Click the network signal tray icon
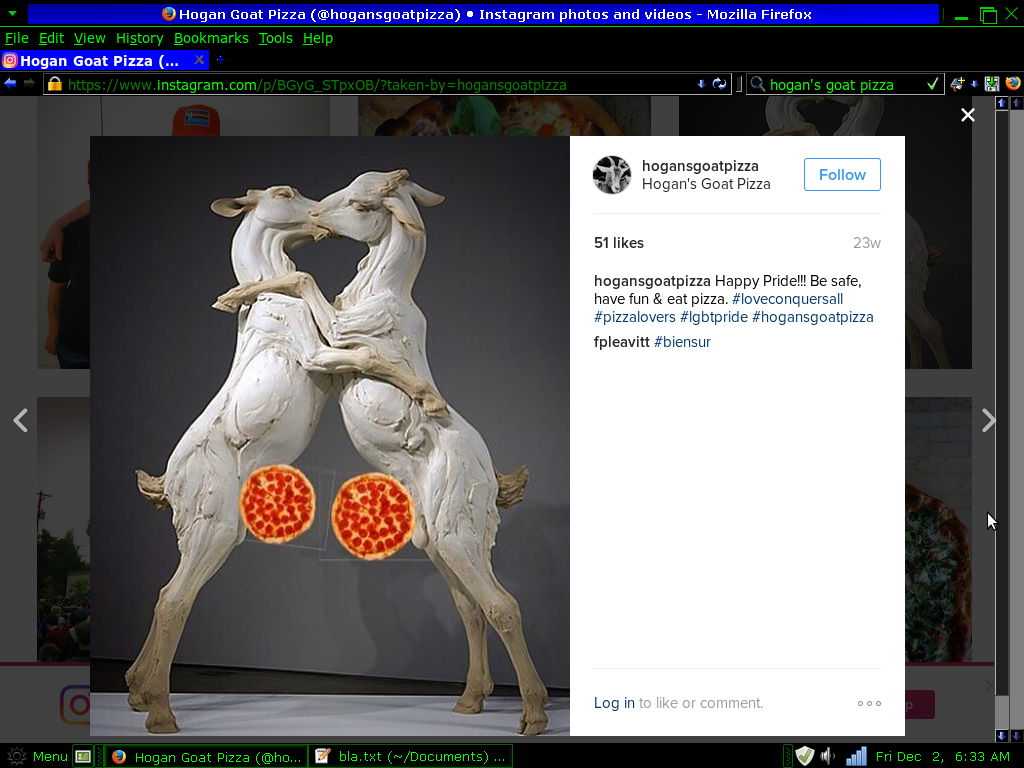The width and height of the screenshot is (1024, 768). (856, 756)
